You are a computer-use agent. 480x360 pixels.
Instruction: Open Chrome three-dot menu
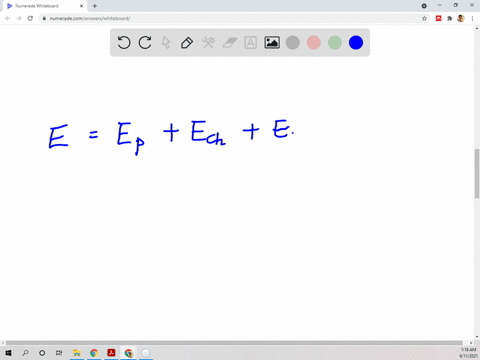[472, 18]
